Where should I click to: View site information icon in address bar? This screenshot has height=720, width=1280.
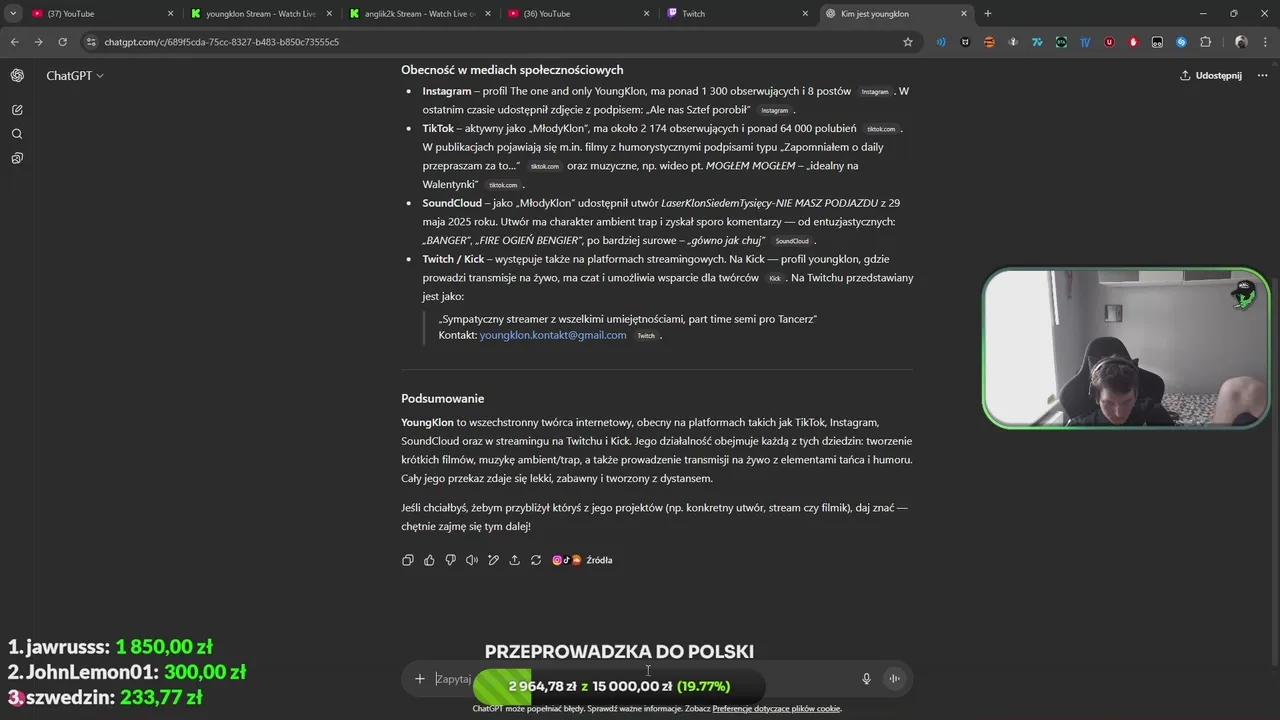point(91,42)
